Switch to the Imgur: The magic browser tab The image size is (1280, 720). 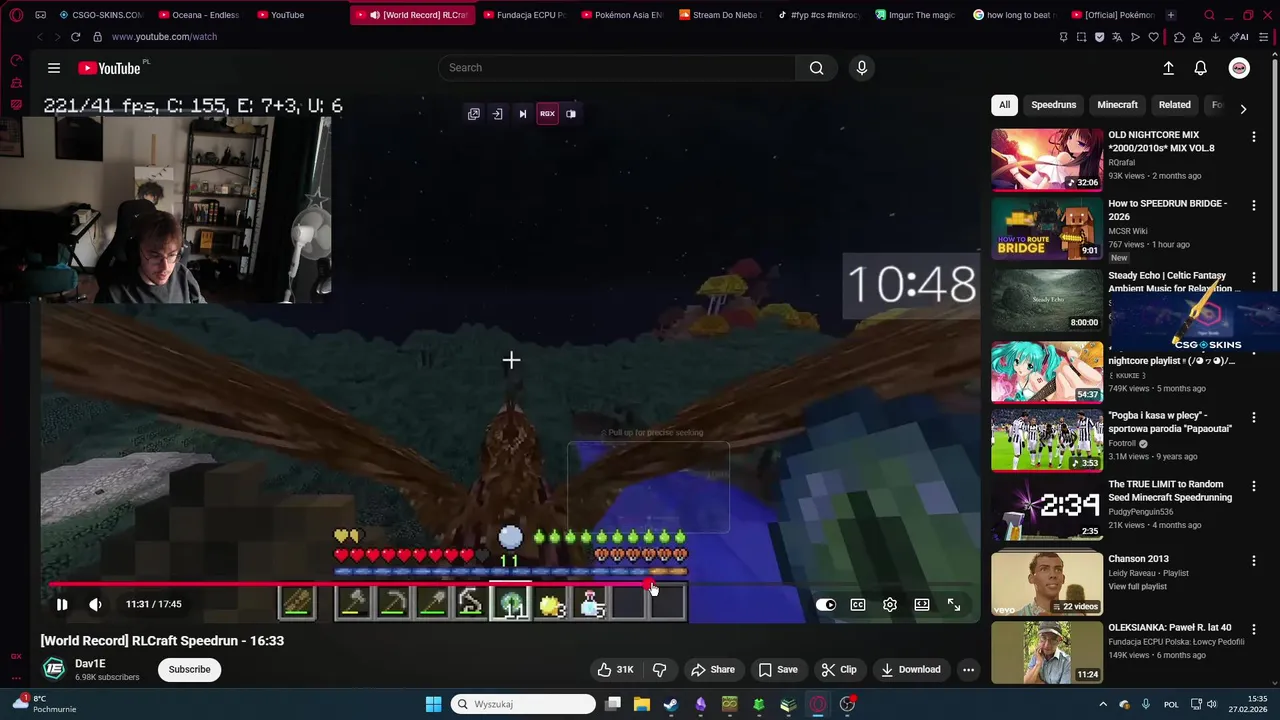click(915, 15)
